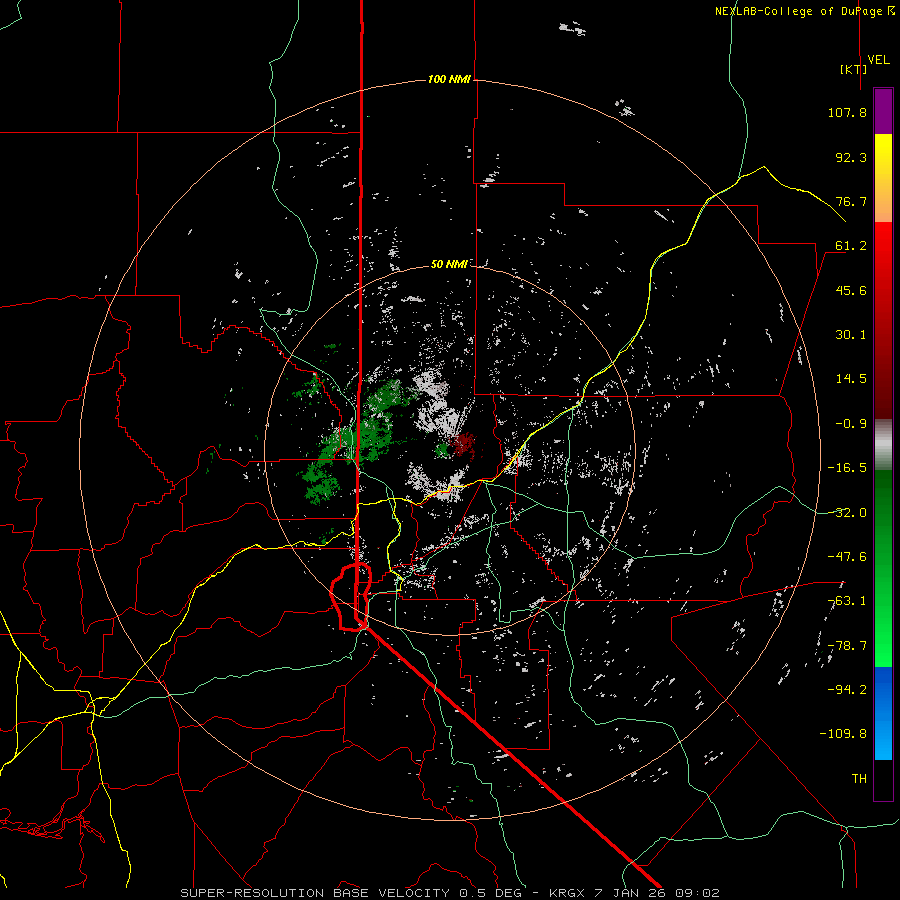Click the 76.7 velocity scale value

click(x=851, y=201)
